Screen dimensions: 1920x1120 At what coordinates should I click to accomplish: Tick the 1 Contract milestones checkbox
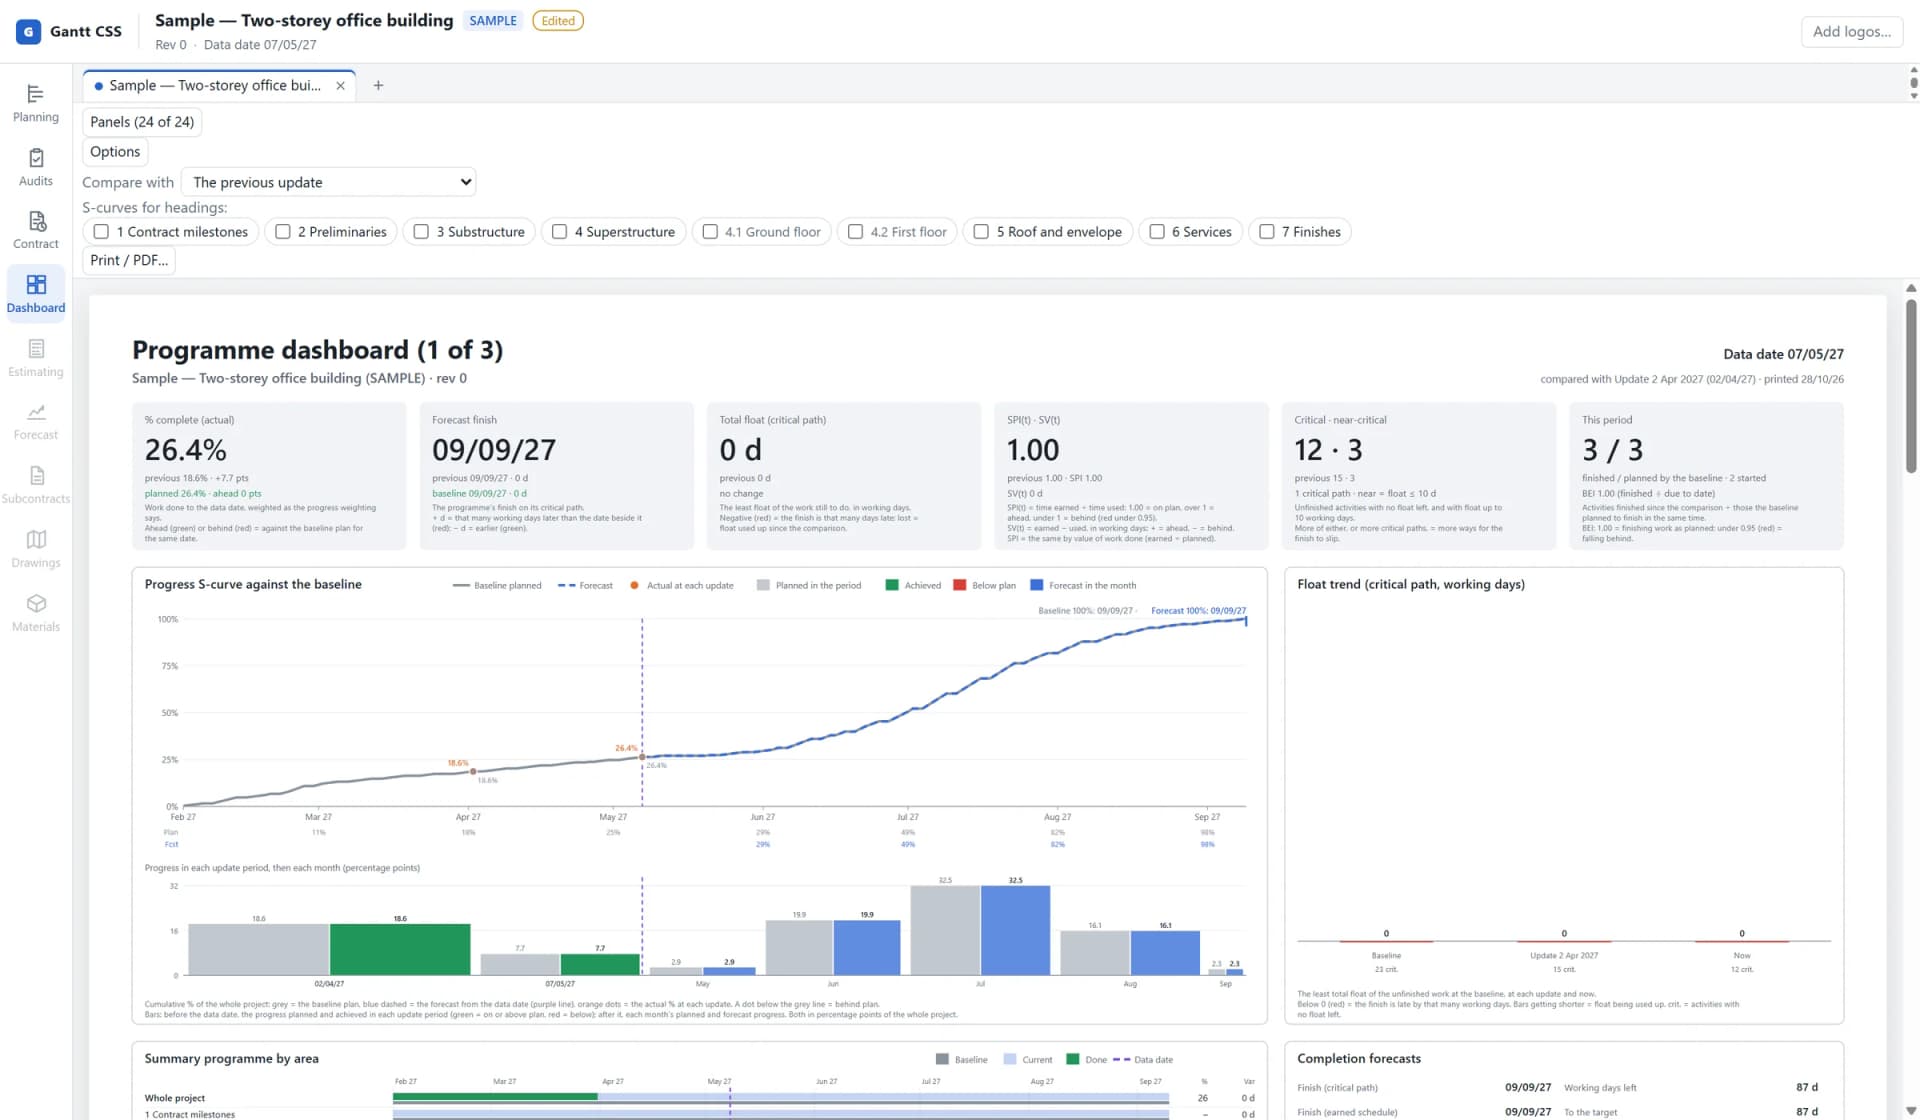101,232
